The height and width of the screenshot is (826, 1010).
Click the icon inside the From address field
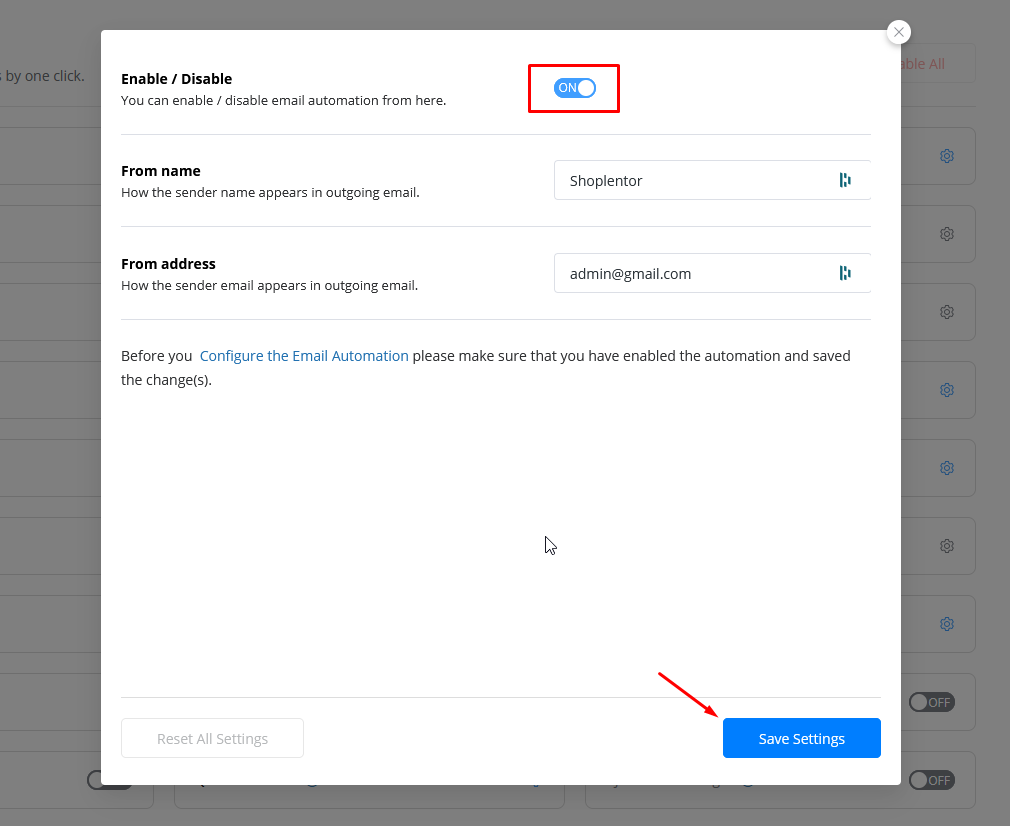click(845, 273)
